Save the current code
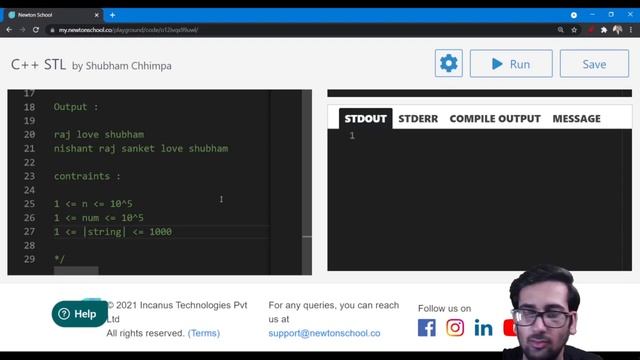The image size is (640, 360). pyautogui.click(x=594, y=64)
